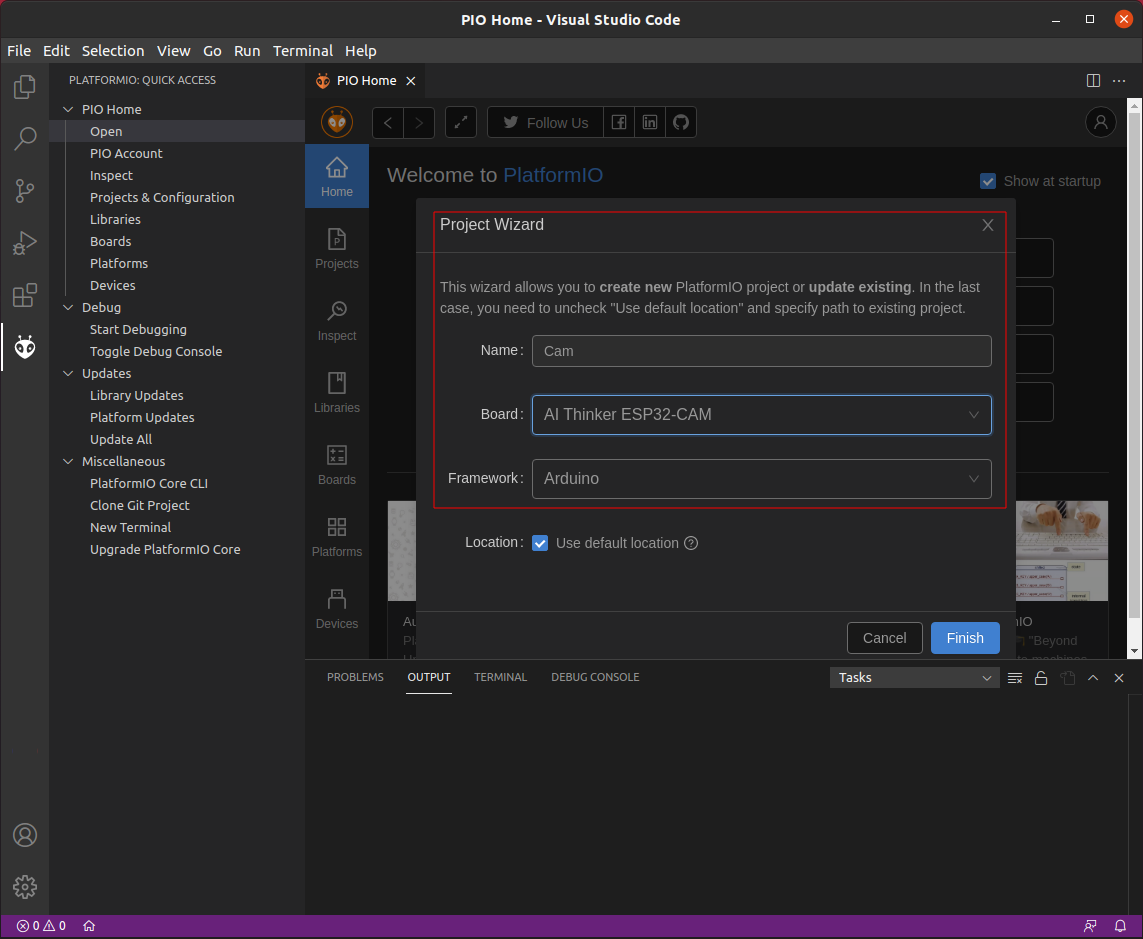Click Finish in Project Wizard
This screenshot has height=939, width=1143.
964,639
